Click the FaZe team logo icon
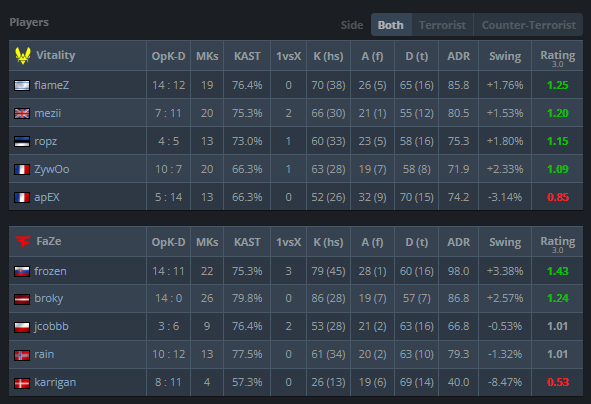591x404 pixels. (x=23, y=241)
